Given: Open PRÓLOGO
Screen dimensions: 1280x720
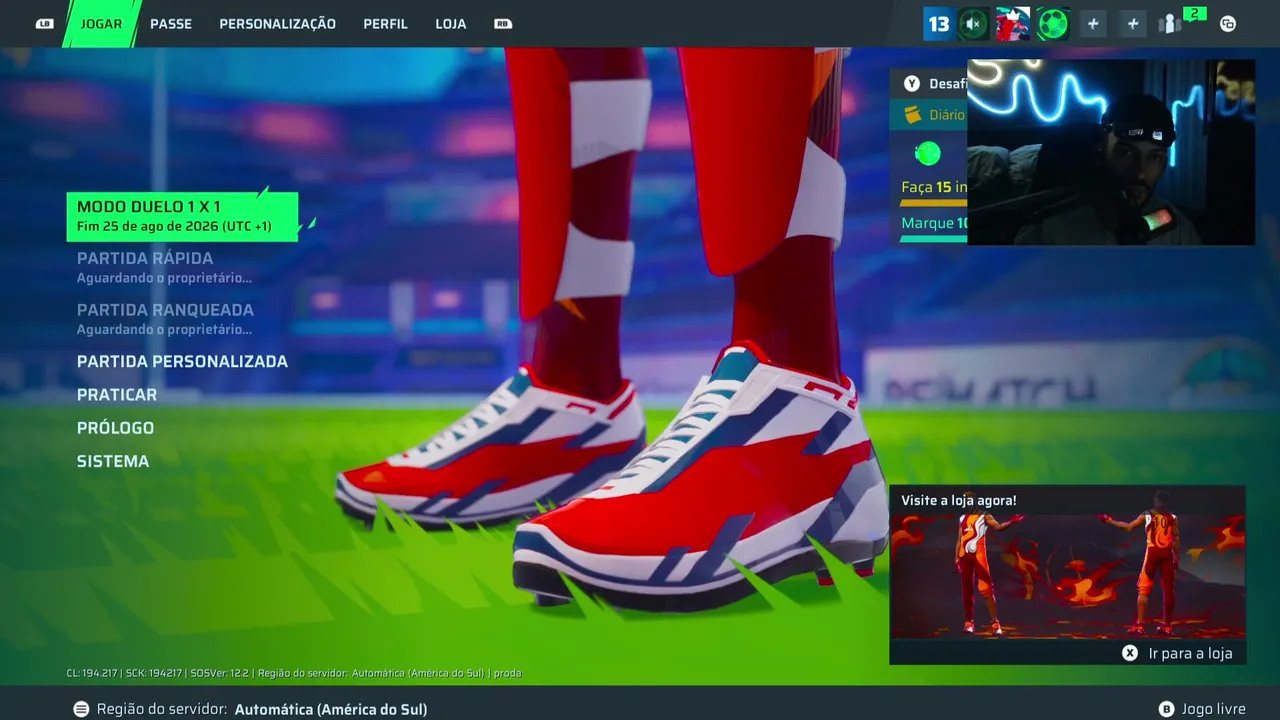Looking at the screenshot, I should (115, 428).
